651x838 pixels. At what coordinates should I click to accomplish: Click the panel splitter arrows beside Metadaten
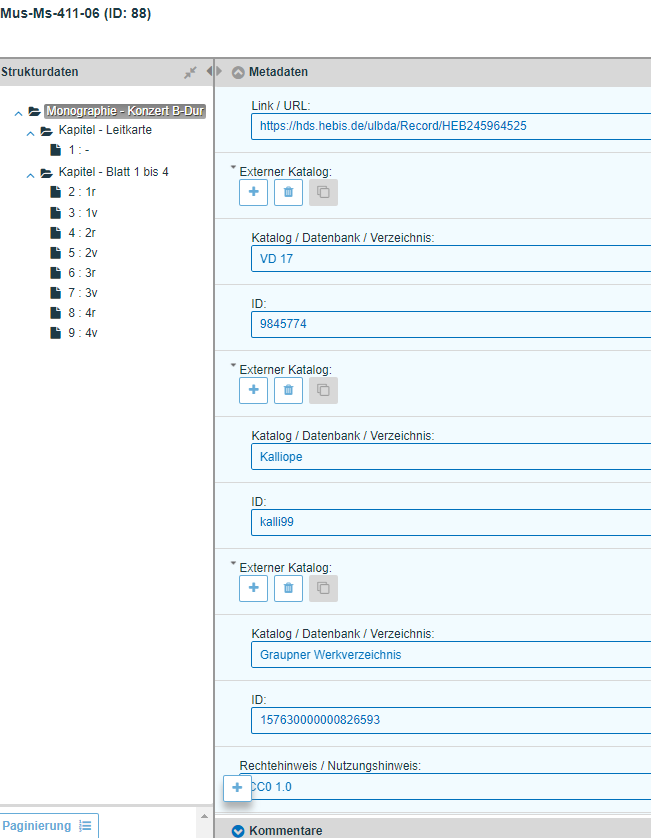[214, 71]
